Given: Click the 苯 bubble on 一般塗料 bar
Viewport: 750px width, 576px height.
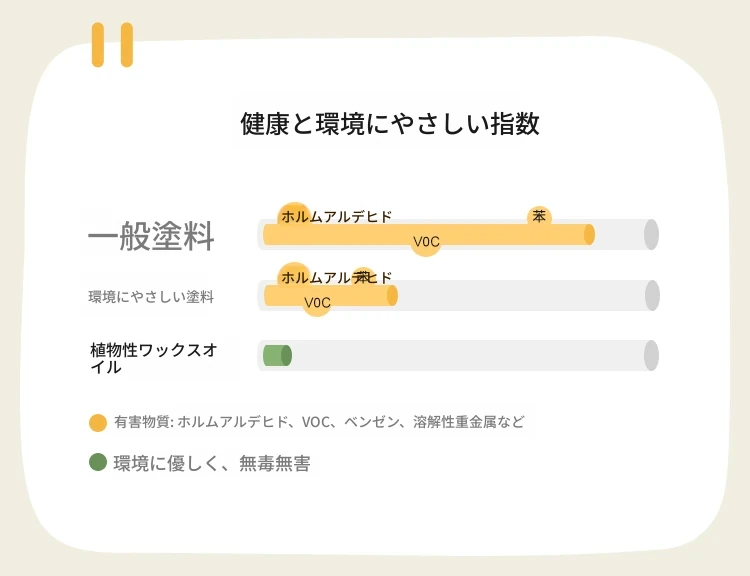Looking at the screenshot, I should tap(539, 217).
